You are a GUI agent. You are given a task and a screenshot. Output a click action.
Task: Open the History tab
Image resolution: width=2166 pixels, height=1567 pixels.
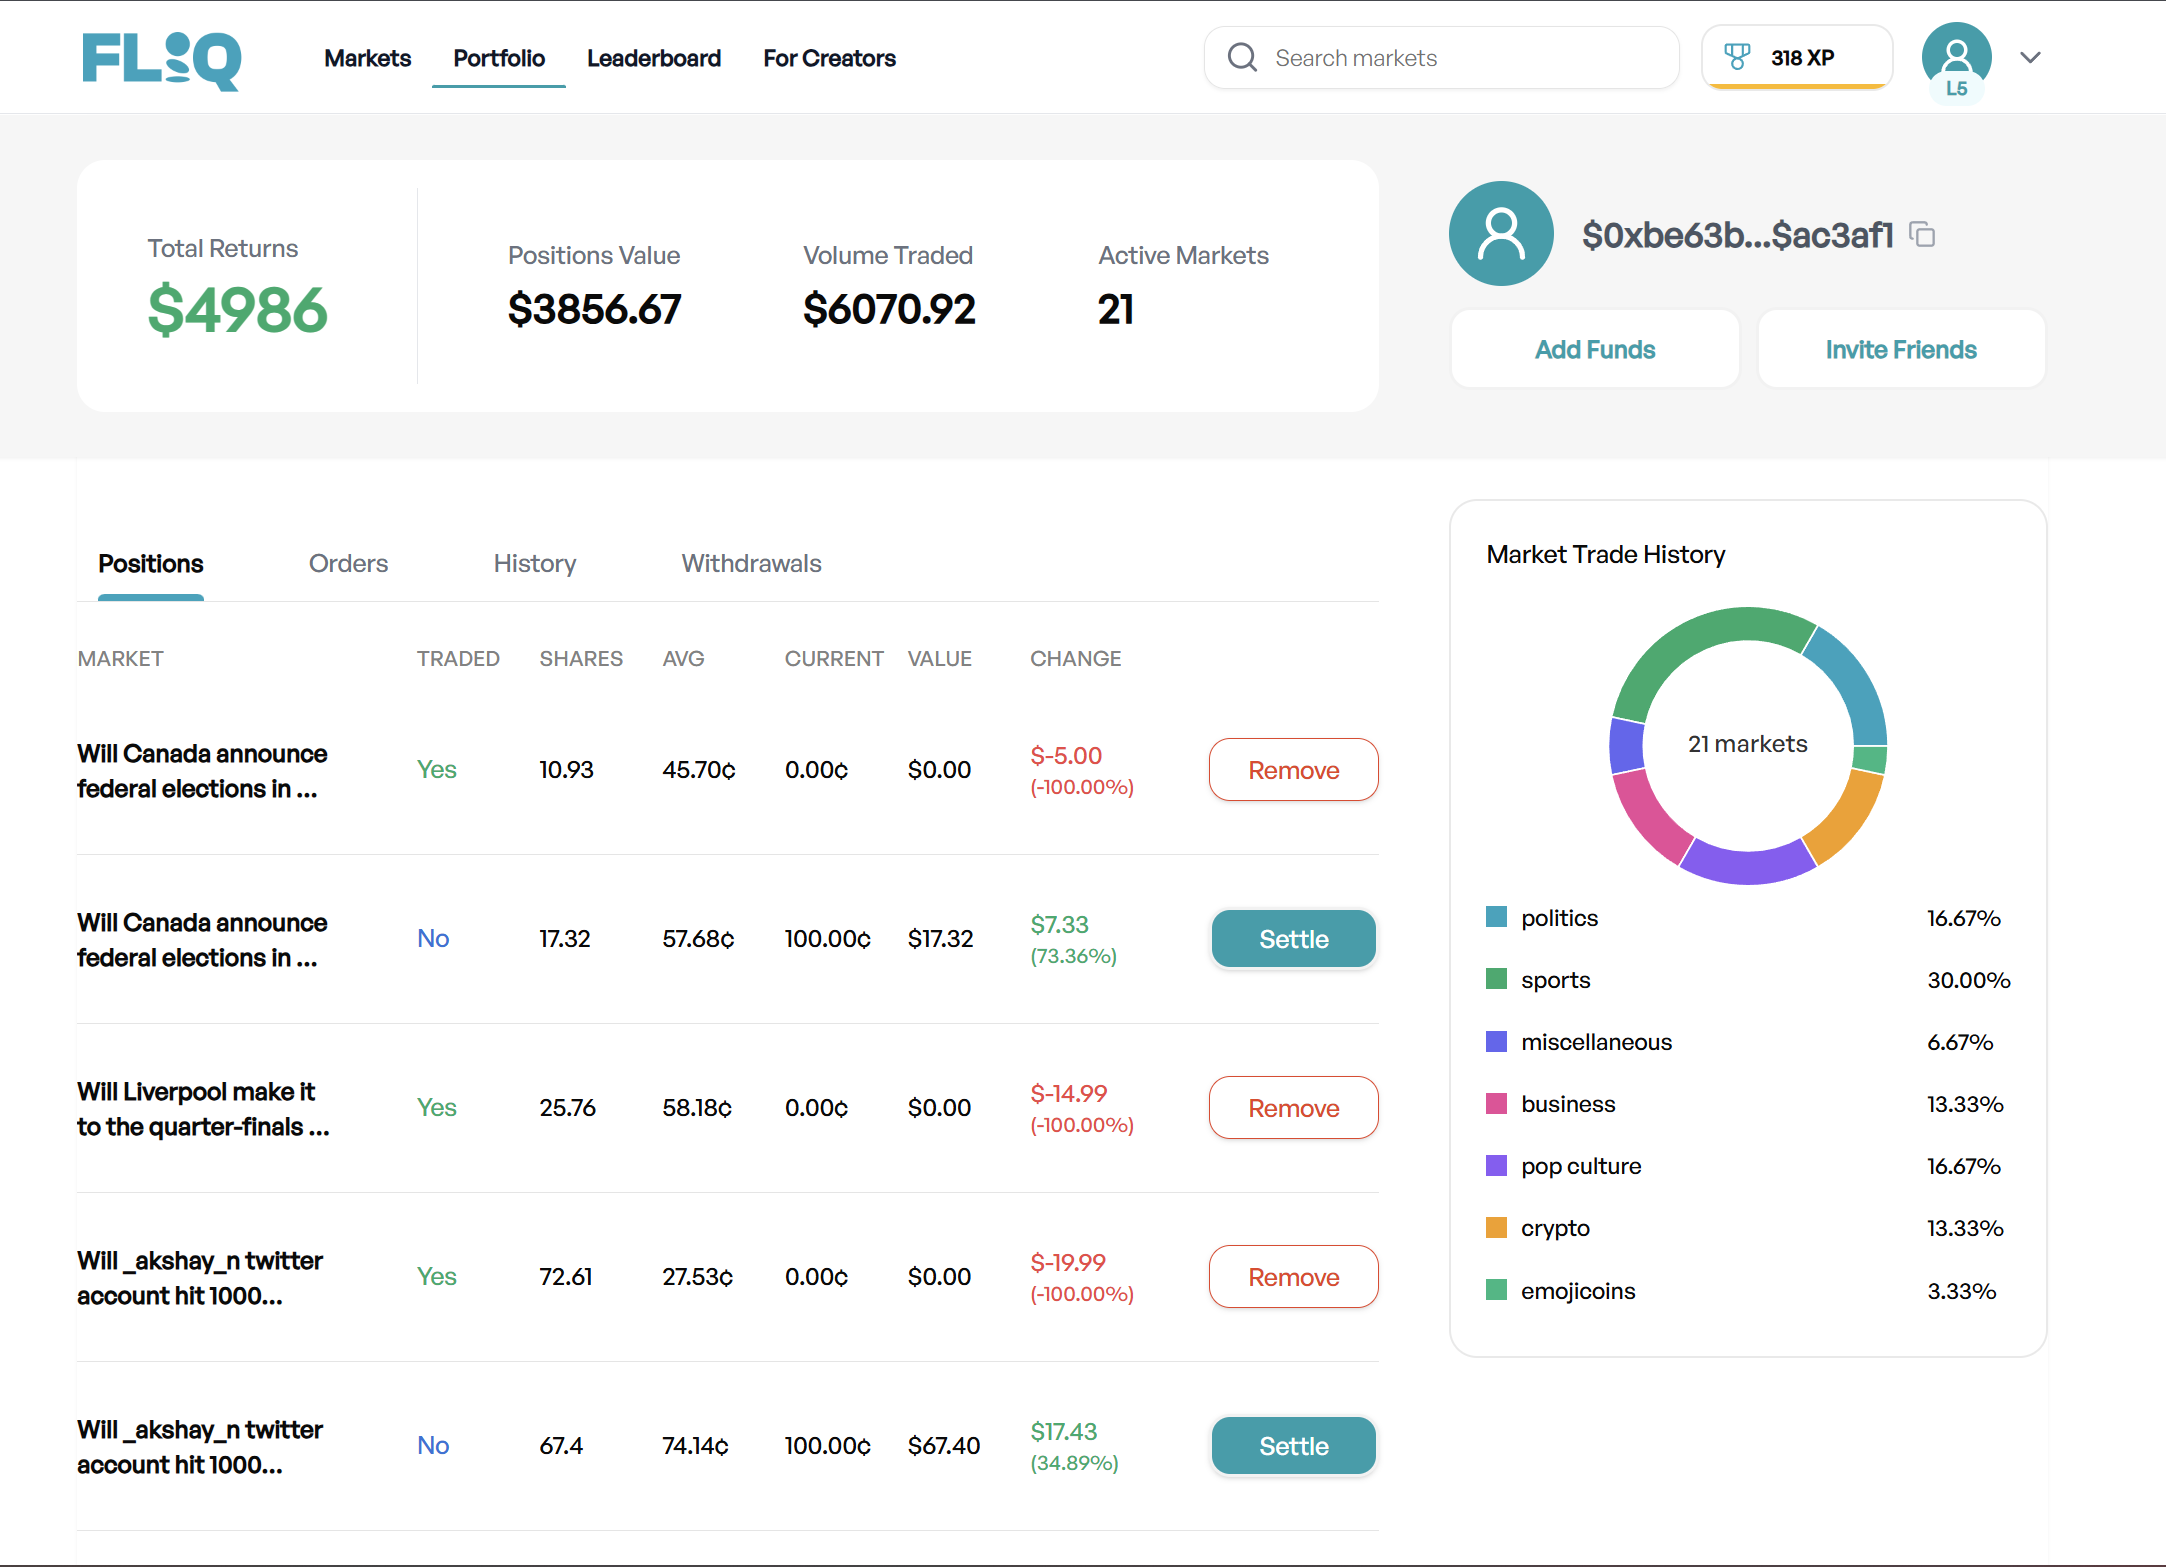coord(534,564)
